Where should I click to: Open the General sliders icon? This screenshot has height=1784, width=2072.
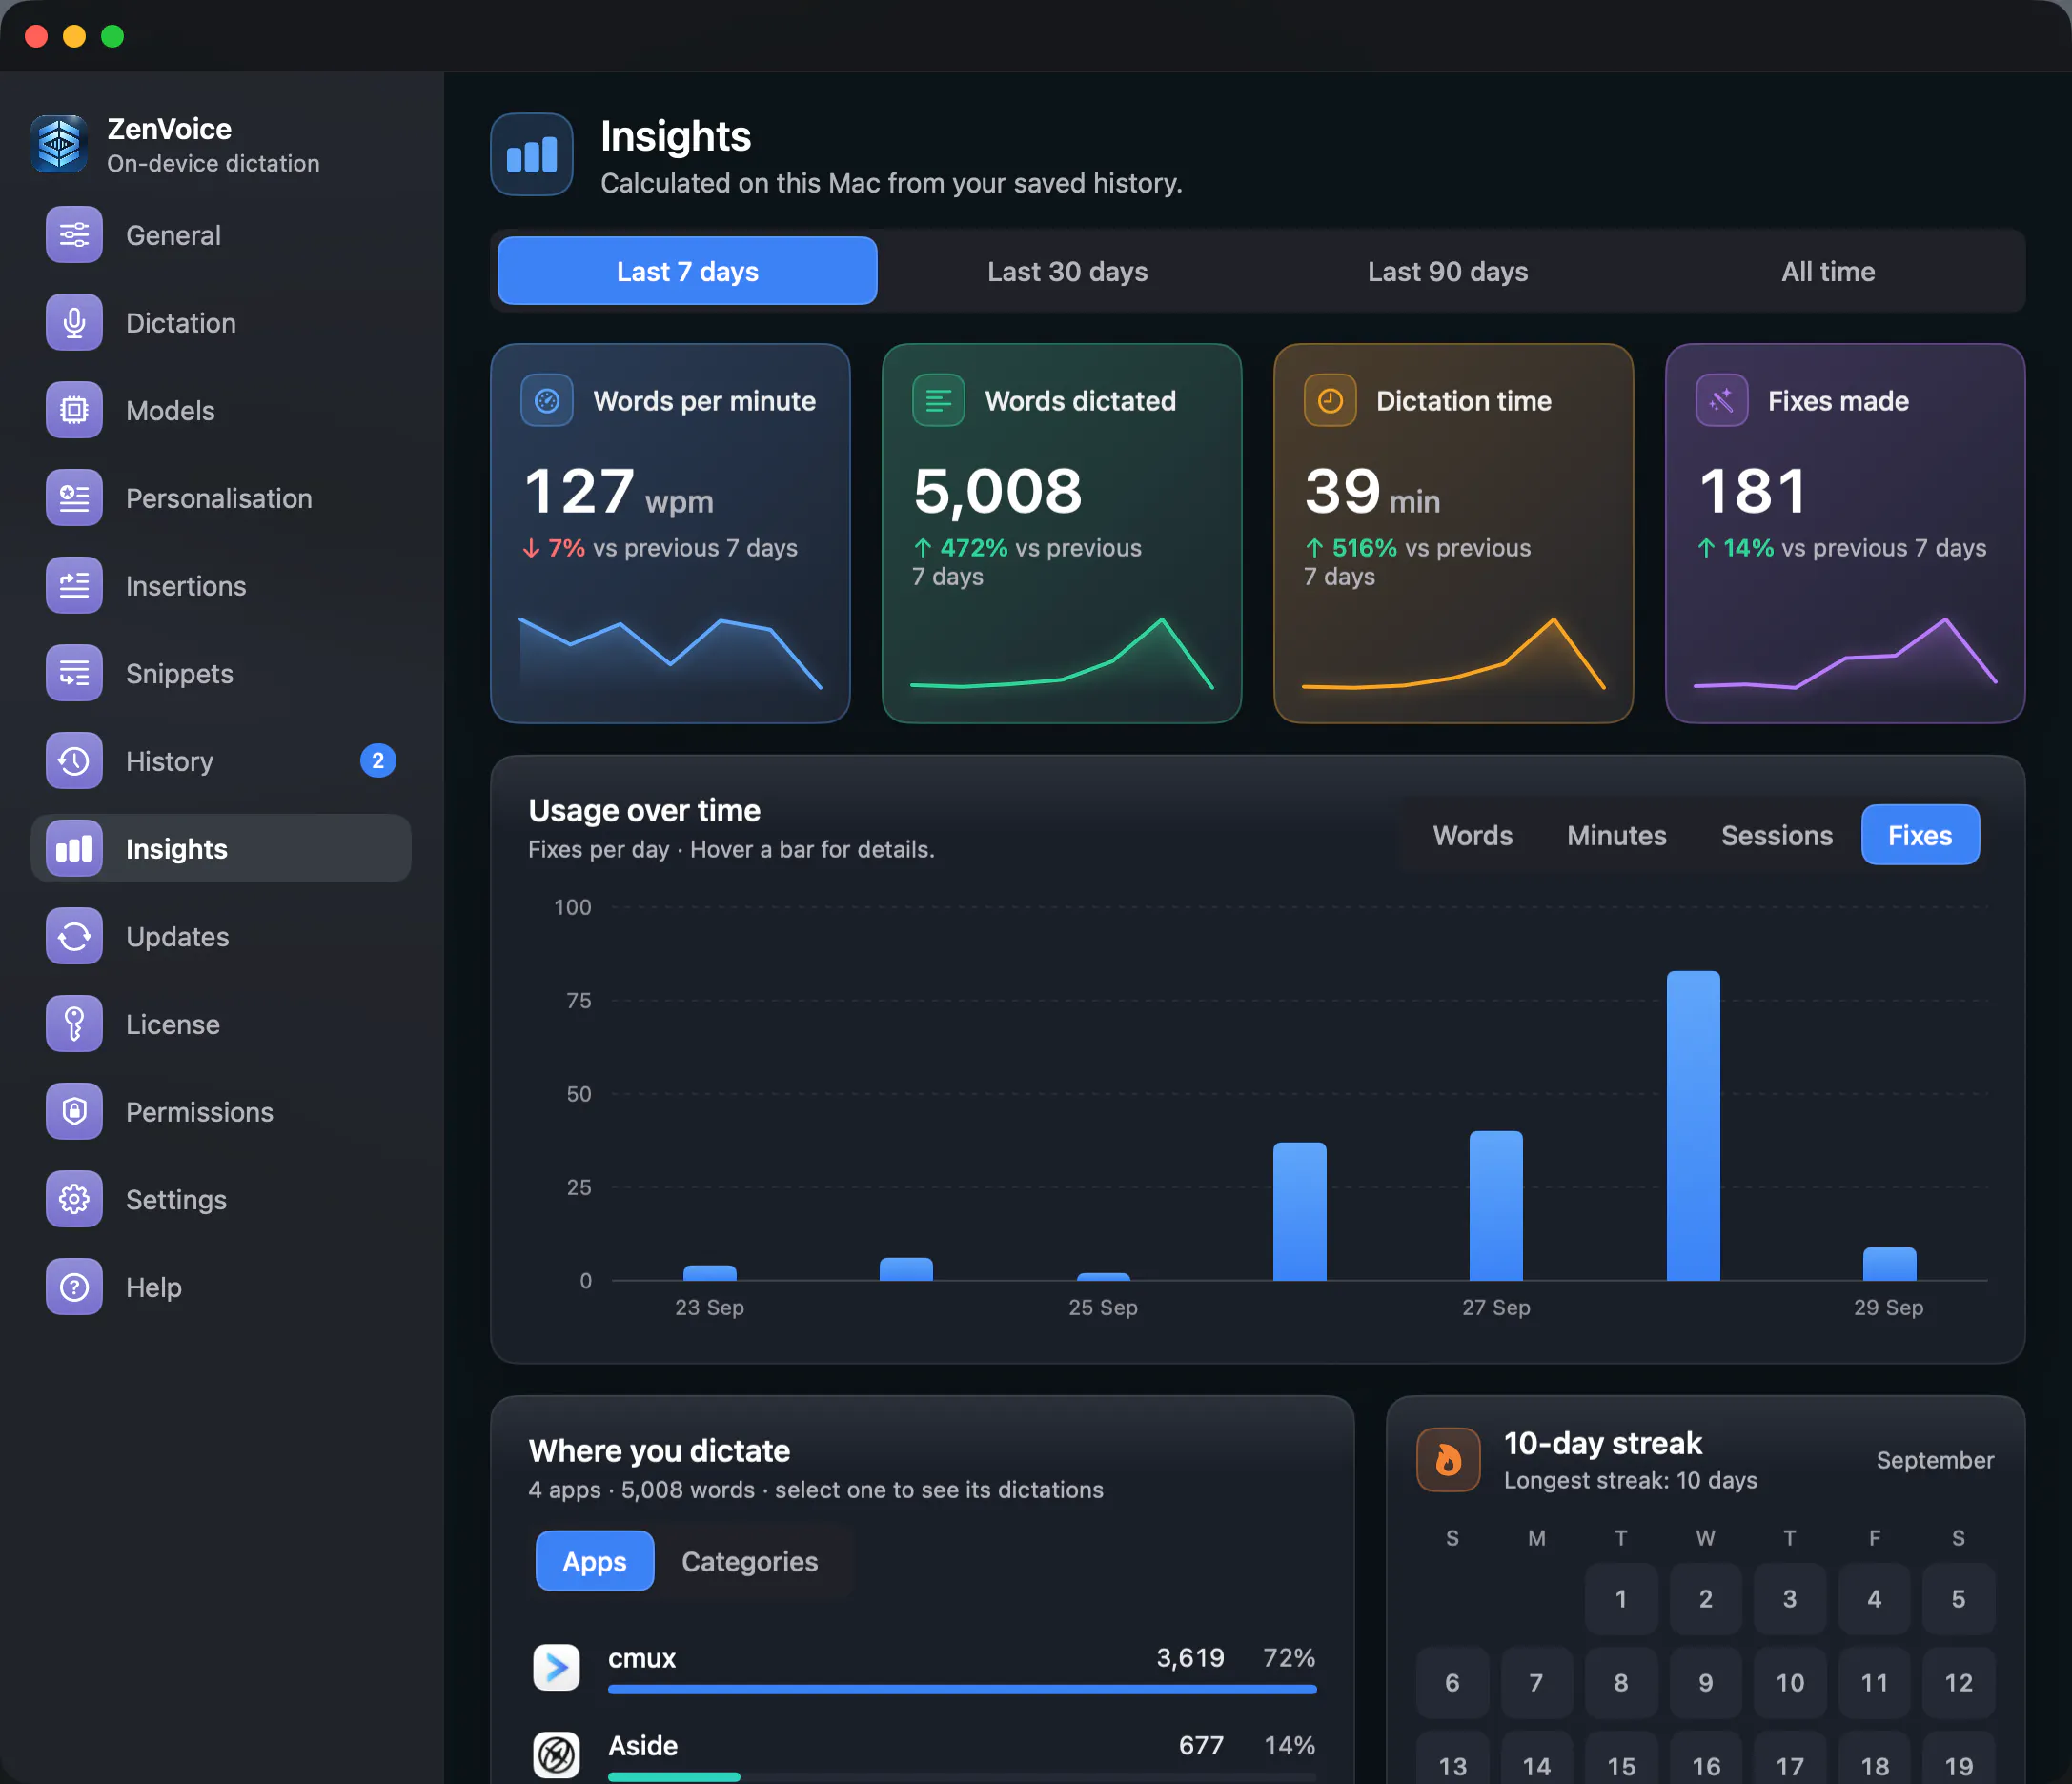[74, 235]
